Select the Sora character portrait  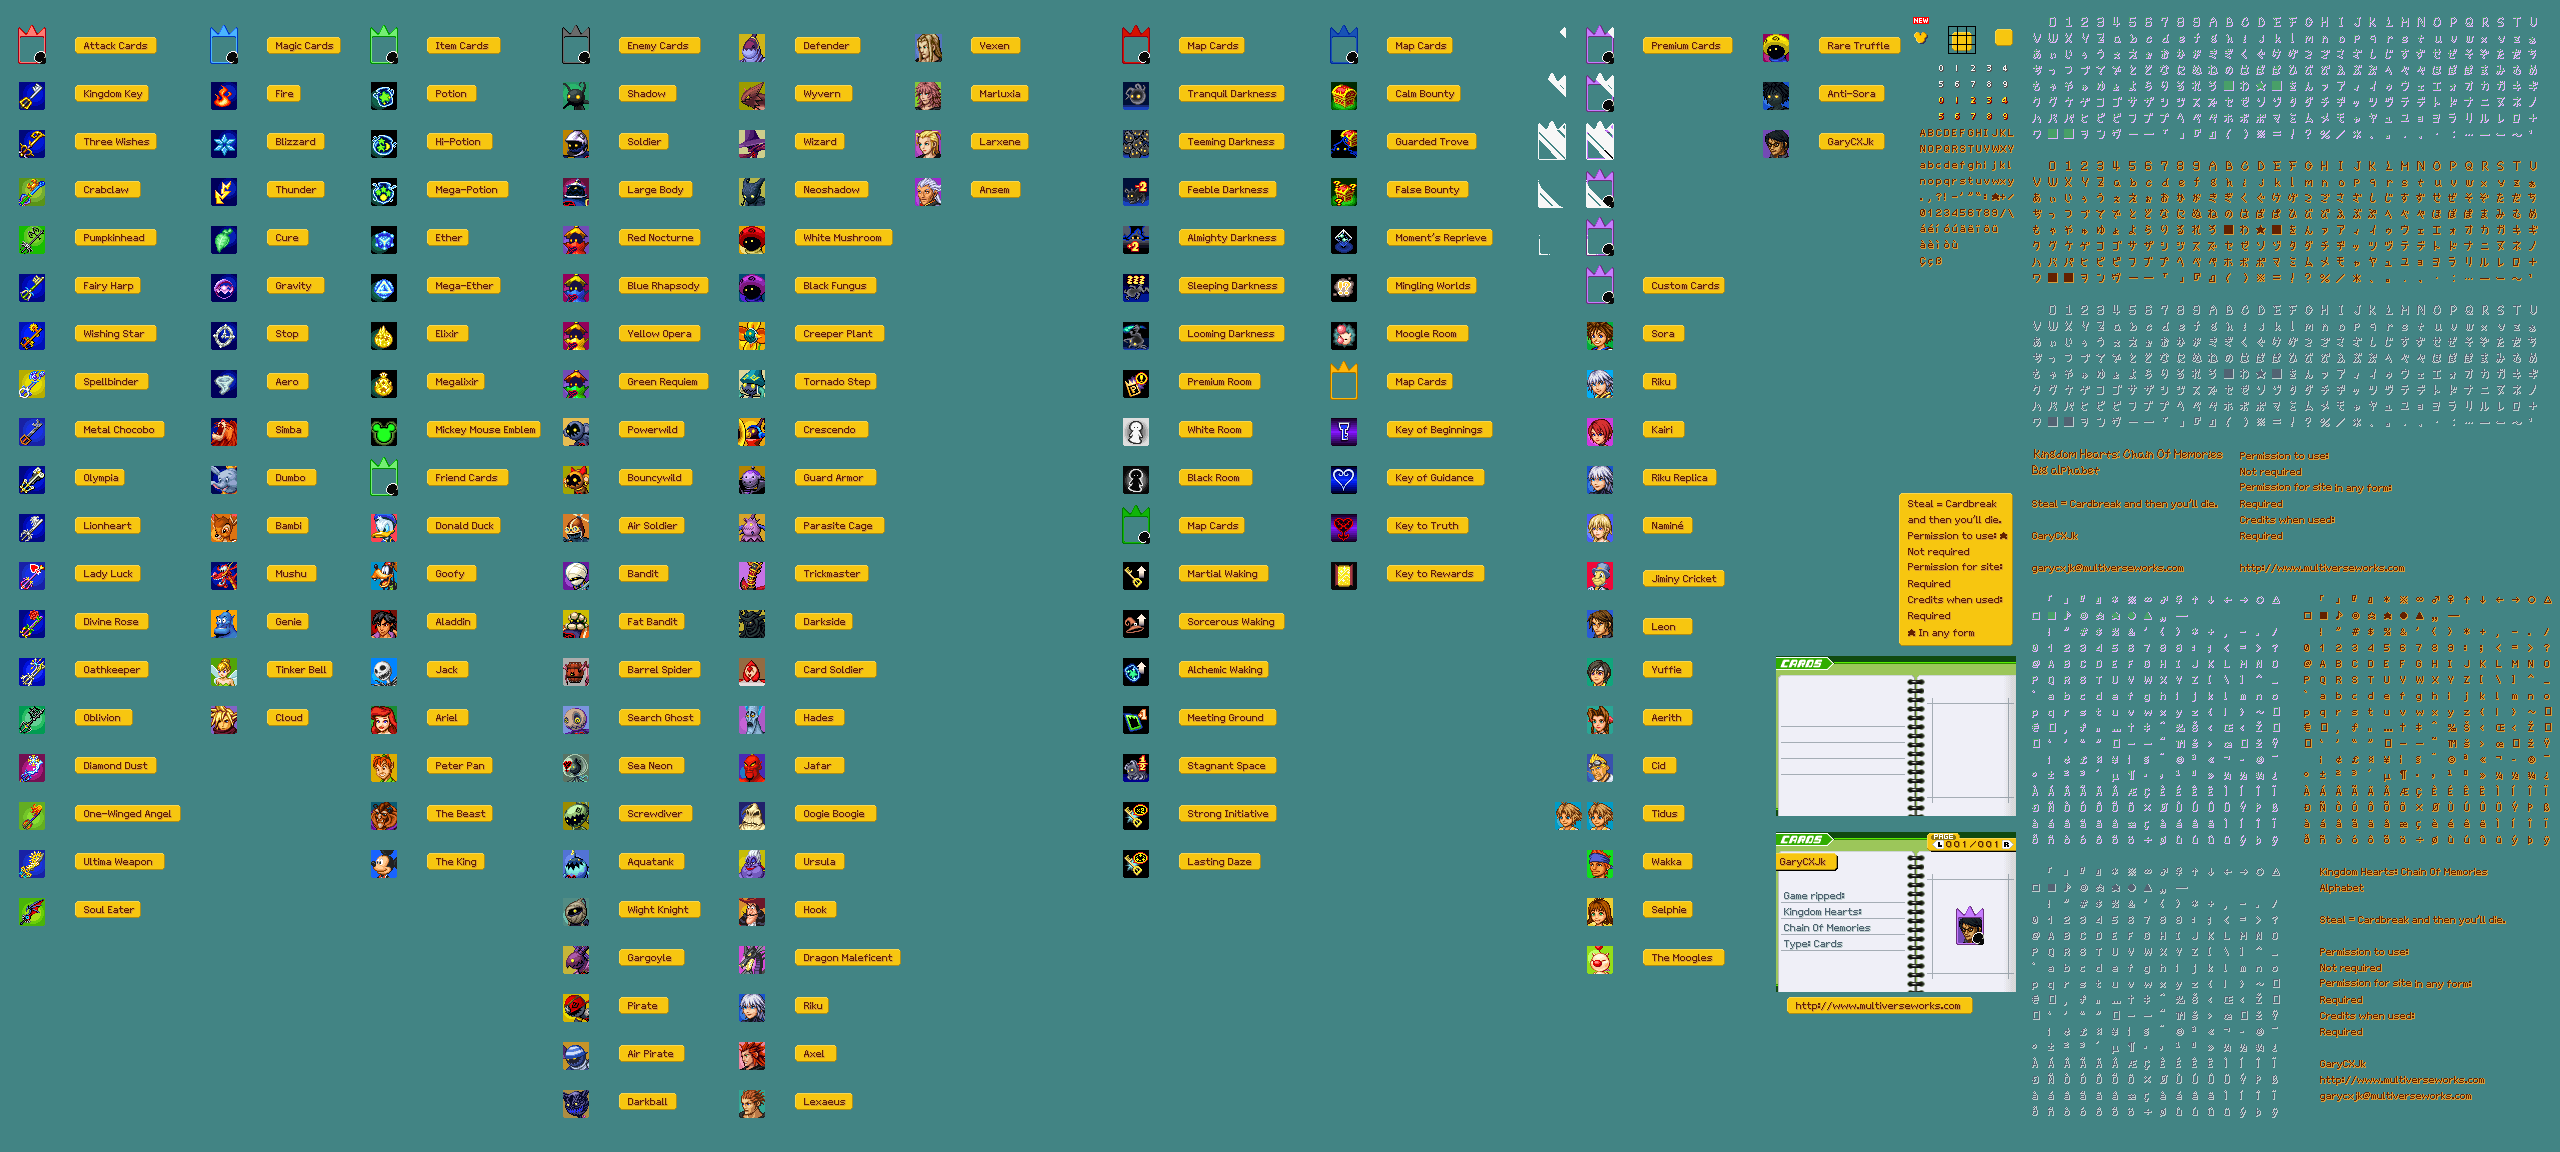pos(1600,335)
